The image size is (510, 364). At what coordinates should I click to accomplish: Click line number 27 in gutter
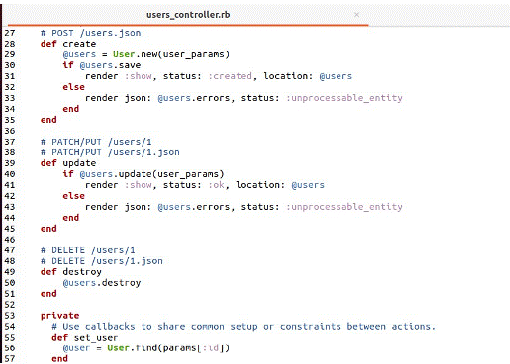(10, 33)
